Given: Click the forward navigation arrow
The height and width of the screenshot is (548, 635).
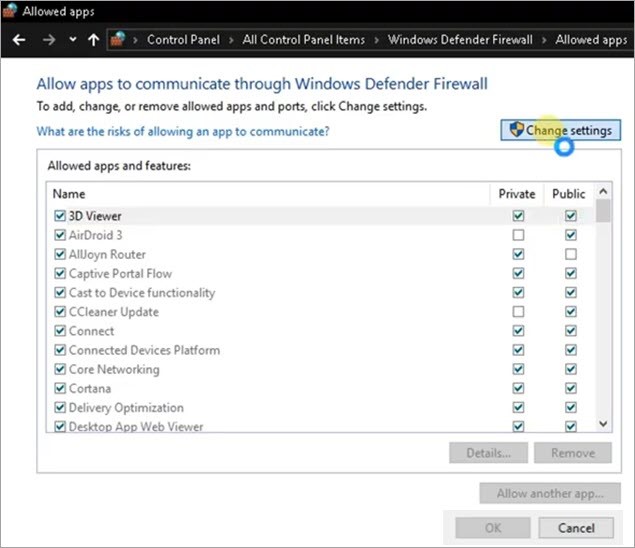Looking at the screenshot, I should (49, 40).
